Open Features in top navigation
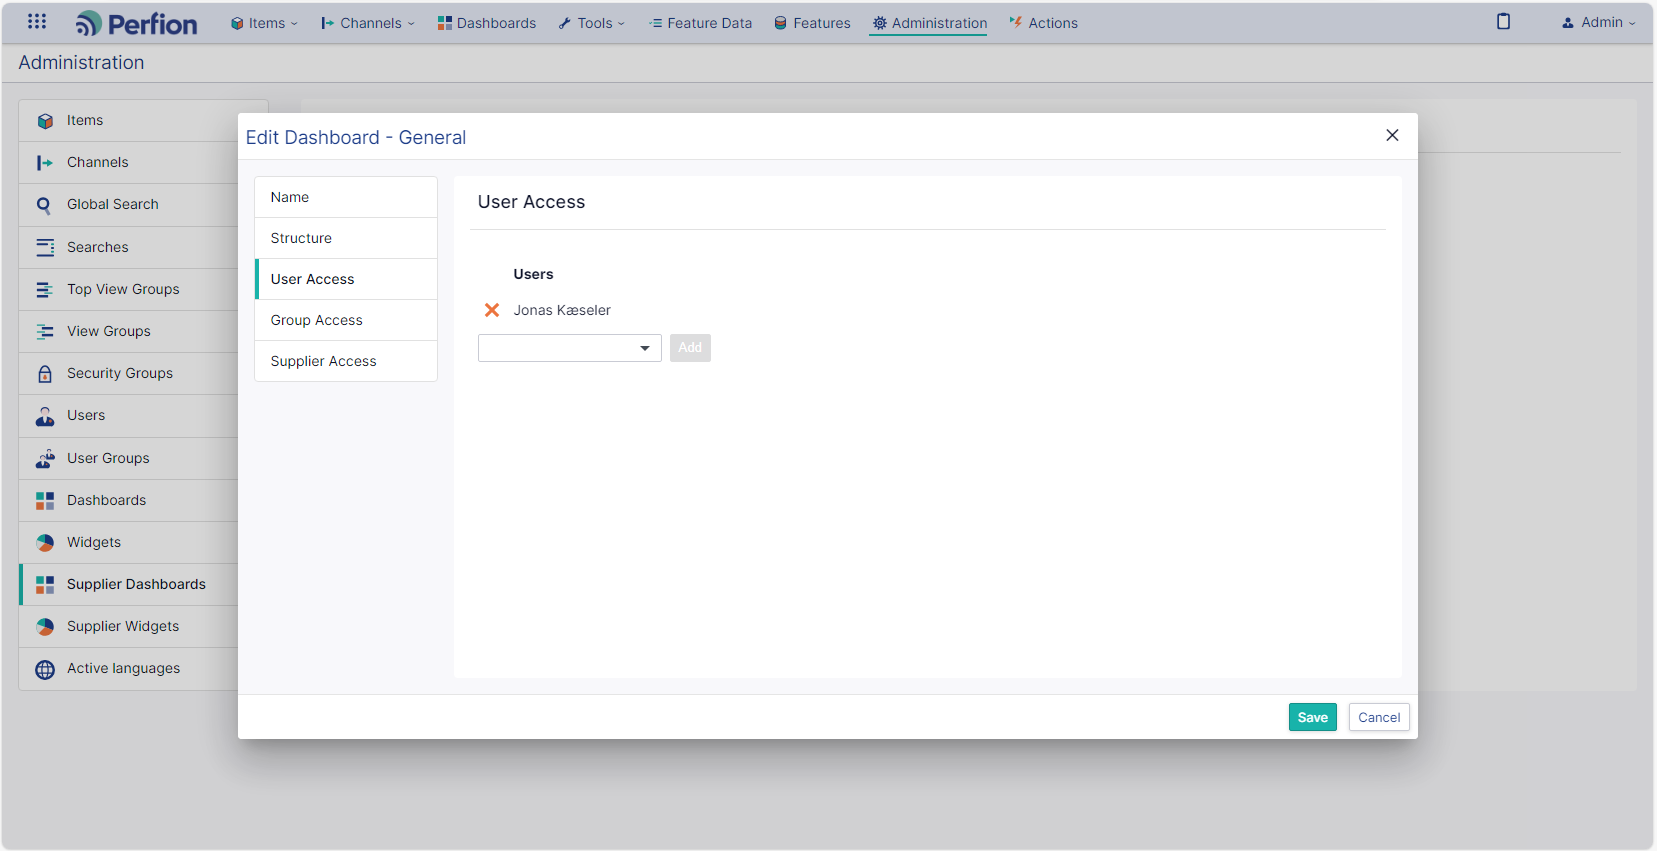Image resolution: width=1657 pixels, height=851 pixels. pos(812,23)
